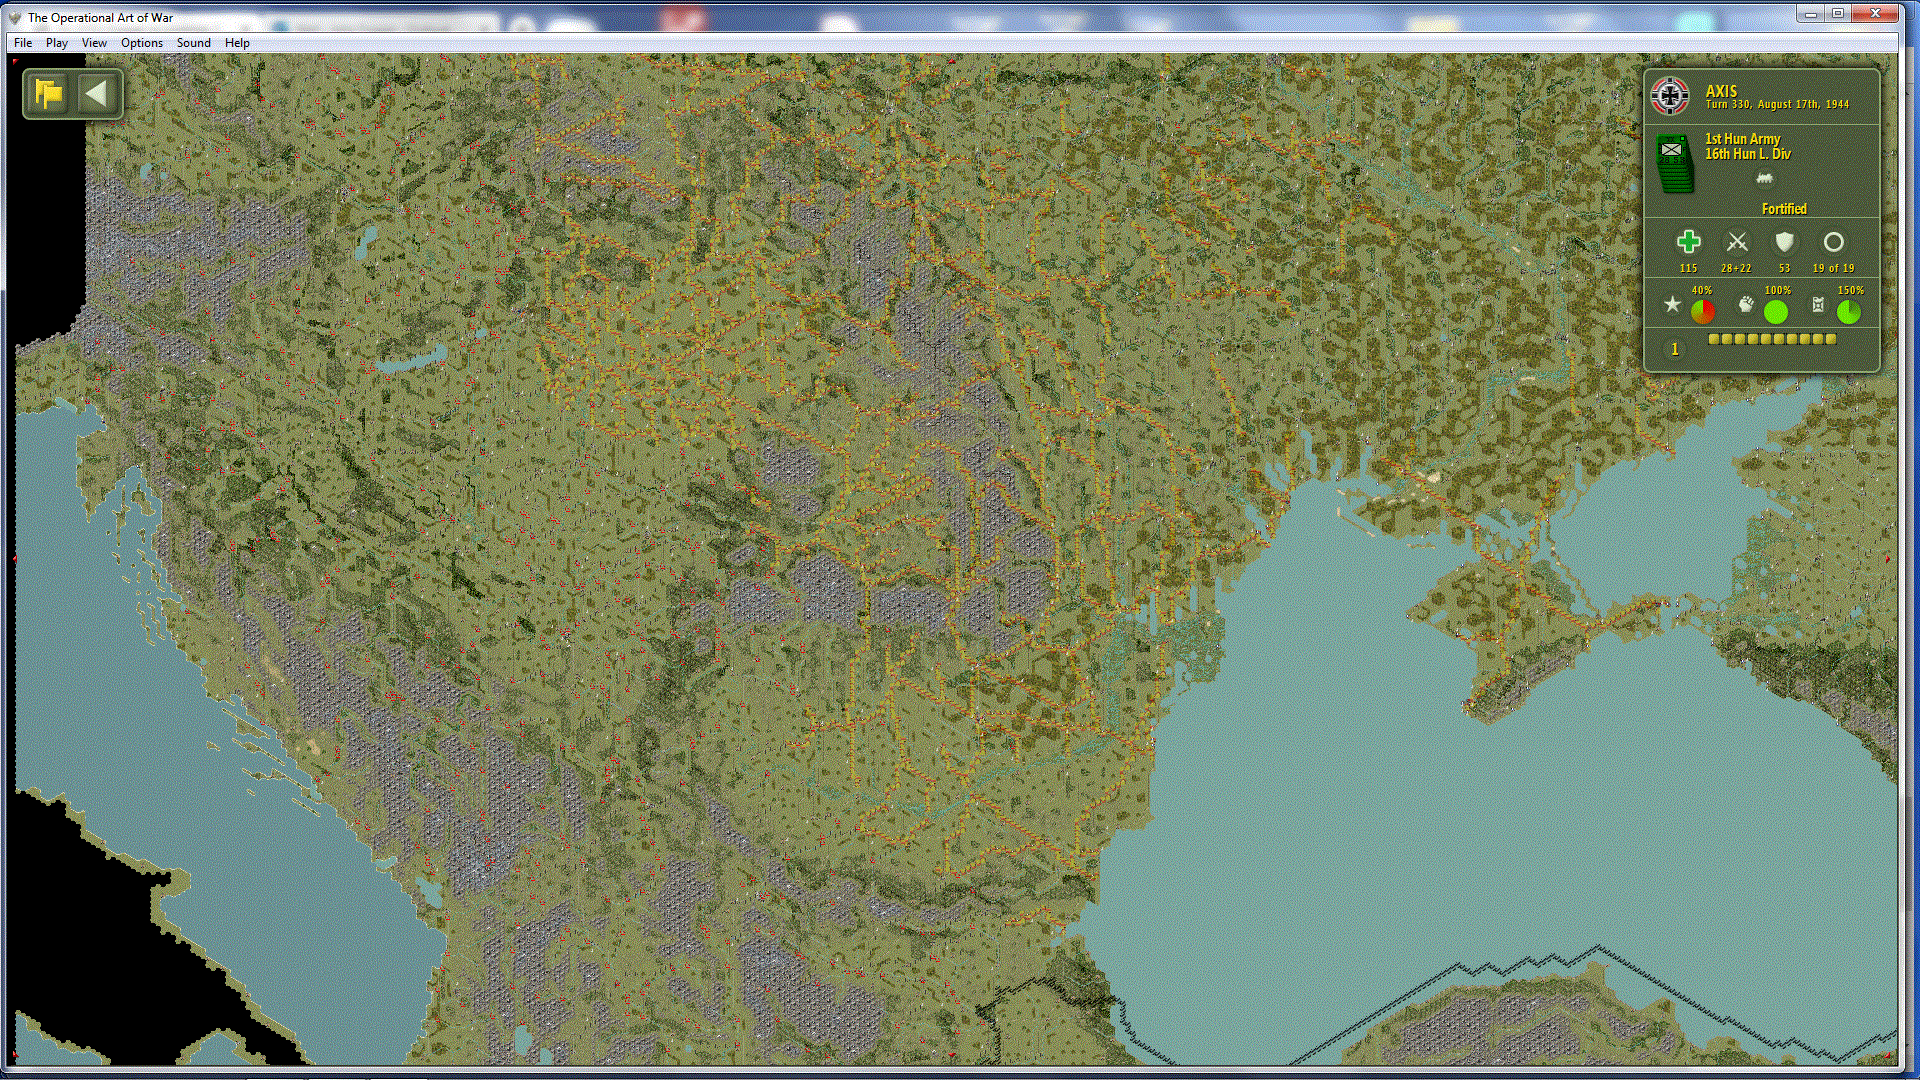Click the white circle movement icon

pyautogui.click(x=1833, y=242)
